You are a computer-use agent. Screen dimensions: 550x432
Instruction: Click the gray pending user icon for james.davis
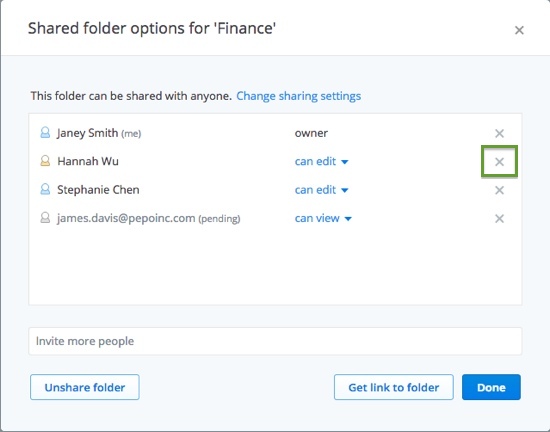click(45, 218)
